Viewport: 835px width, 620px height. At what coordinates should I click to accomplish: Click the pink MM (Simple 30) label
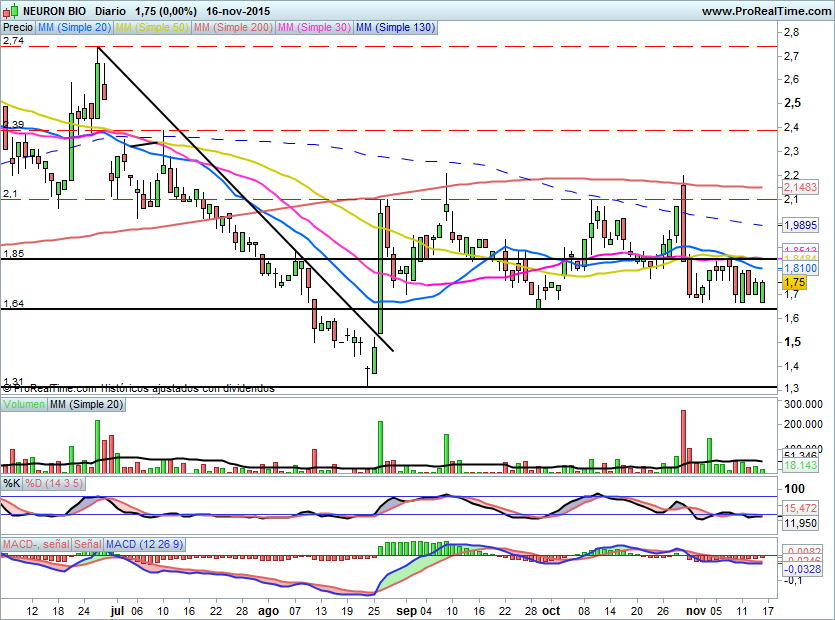(314, 28)
